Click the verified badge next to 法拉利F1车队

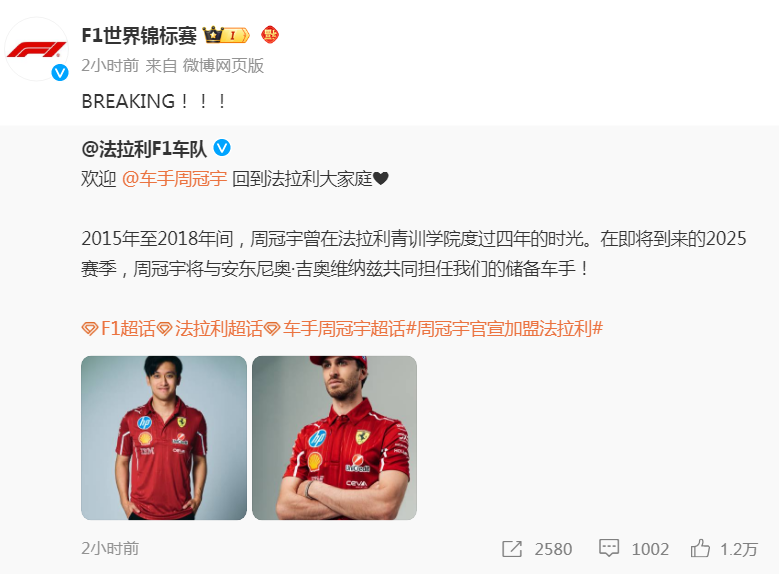coord(222,148)
